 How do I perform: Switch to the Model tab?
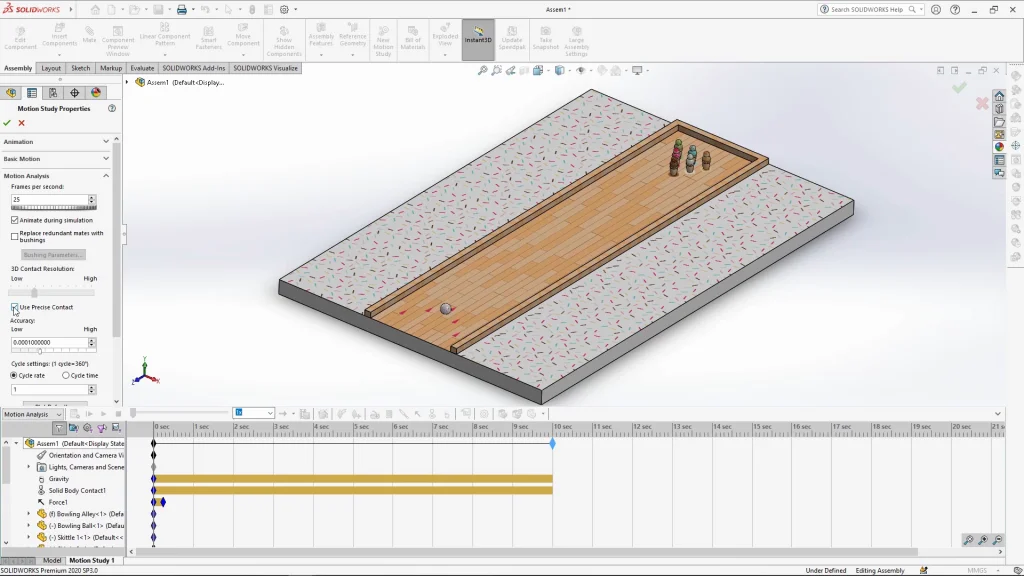click(51, 560)
